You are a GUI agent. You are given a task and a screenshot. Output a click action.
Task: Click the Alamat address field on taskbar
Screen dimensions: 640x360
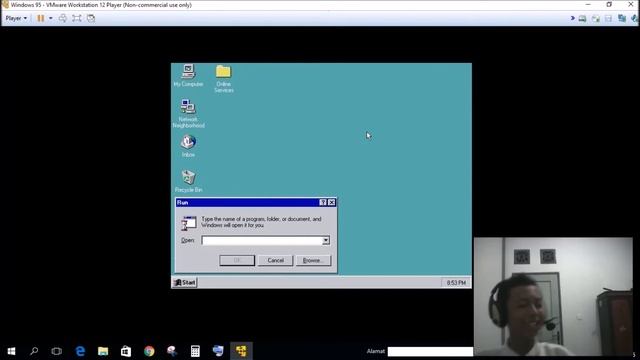[x=430, y=351]
